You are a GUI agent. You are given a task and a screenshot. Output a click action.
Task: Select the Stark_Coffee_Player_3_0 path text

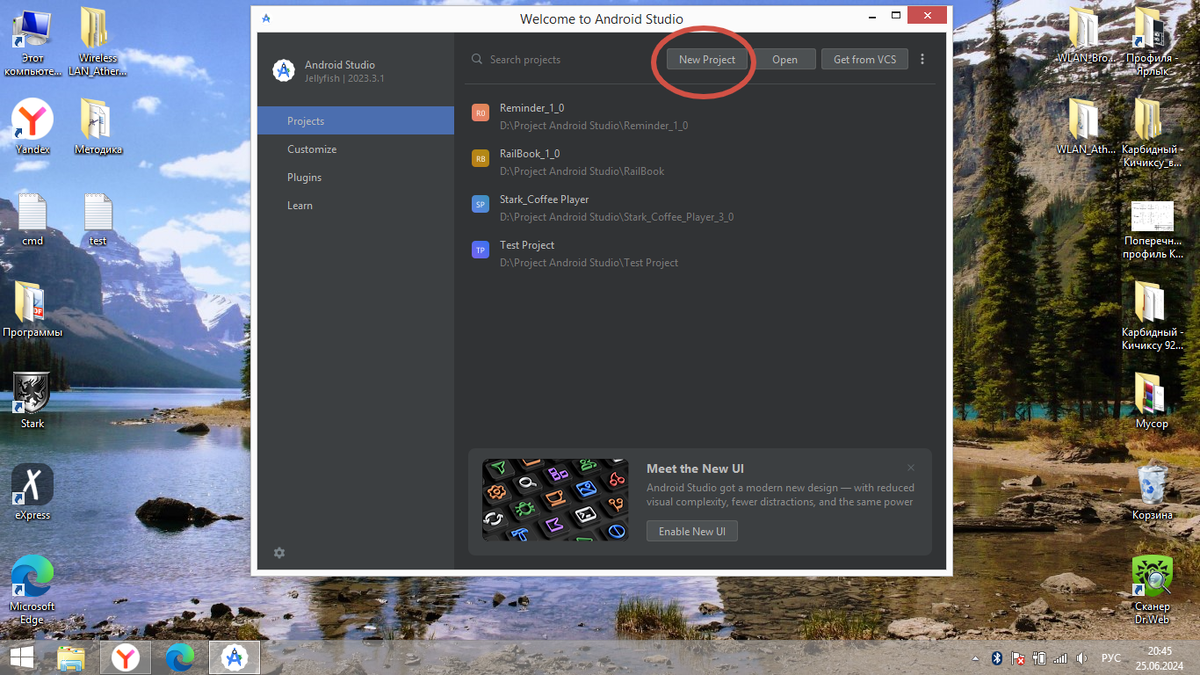click(617, 217)
